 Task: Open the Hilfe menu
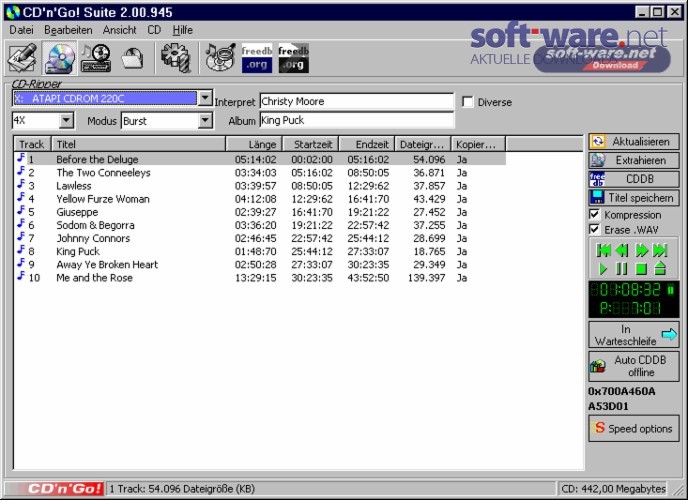183,30
